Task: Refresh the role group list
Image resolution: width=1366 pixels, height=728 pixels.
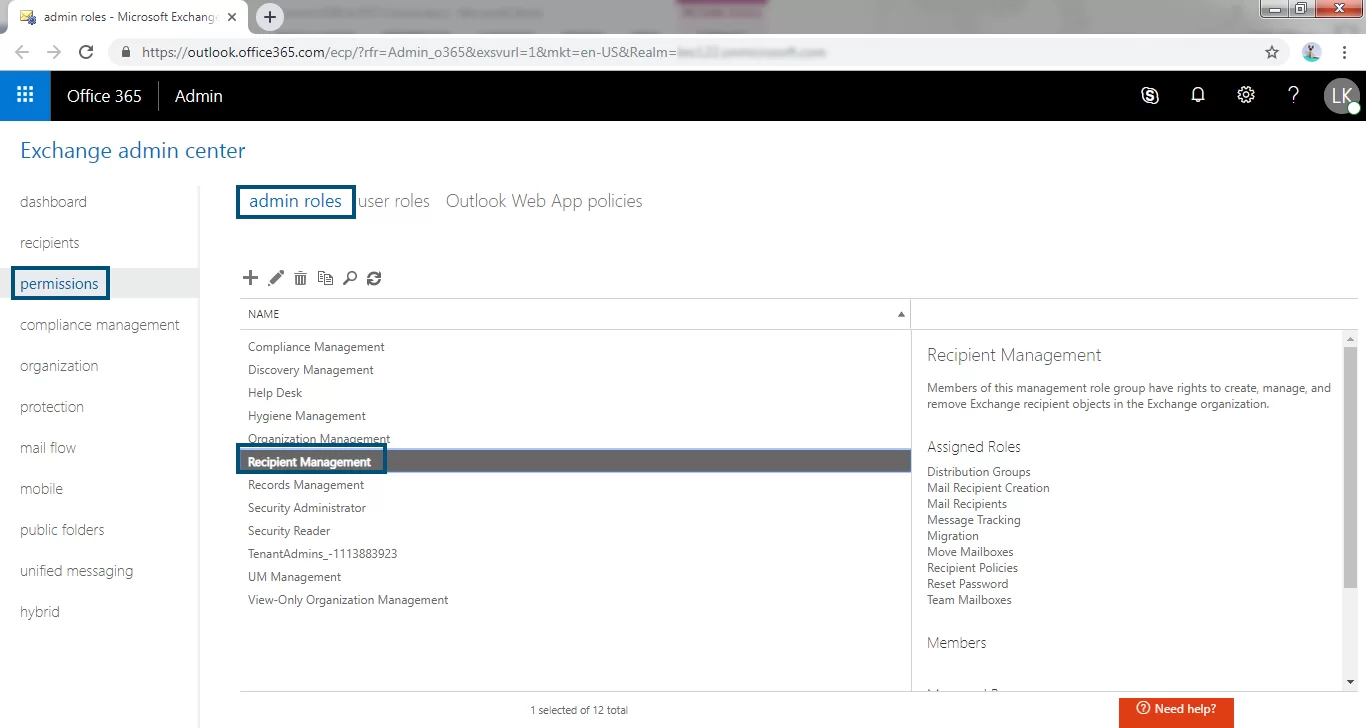Action: click(374, 278)
